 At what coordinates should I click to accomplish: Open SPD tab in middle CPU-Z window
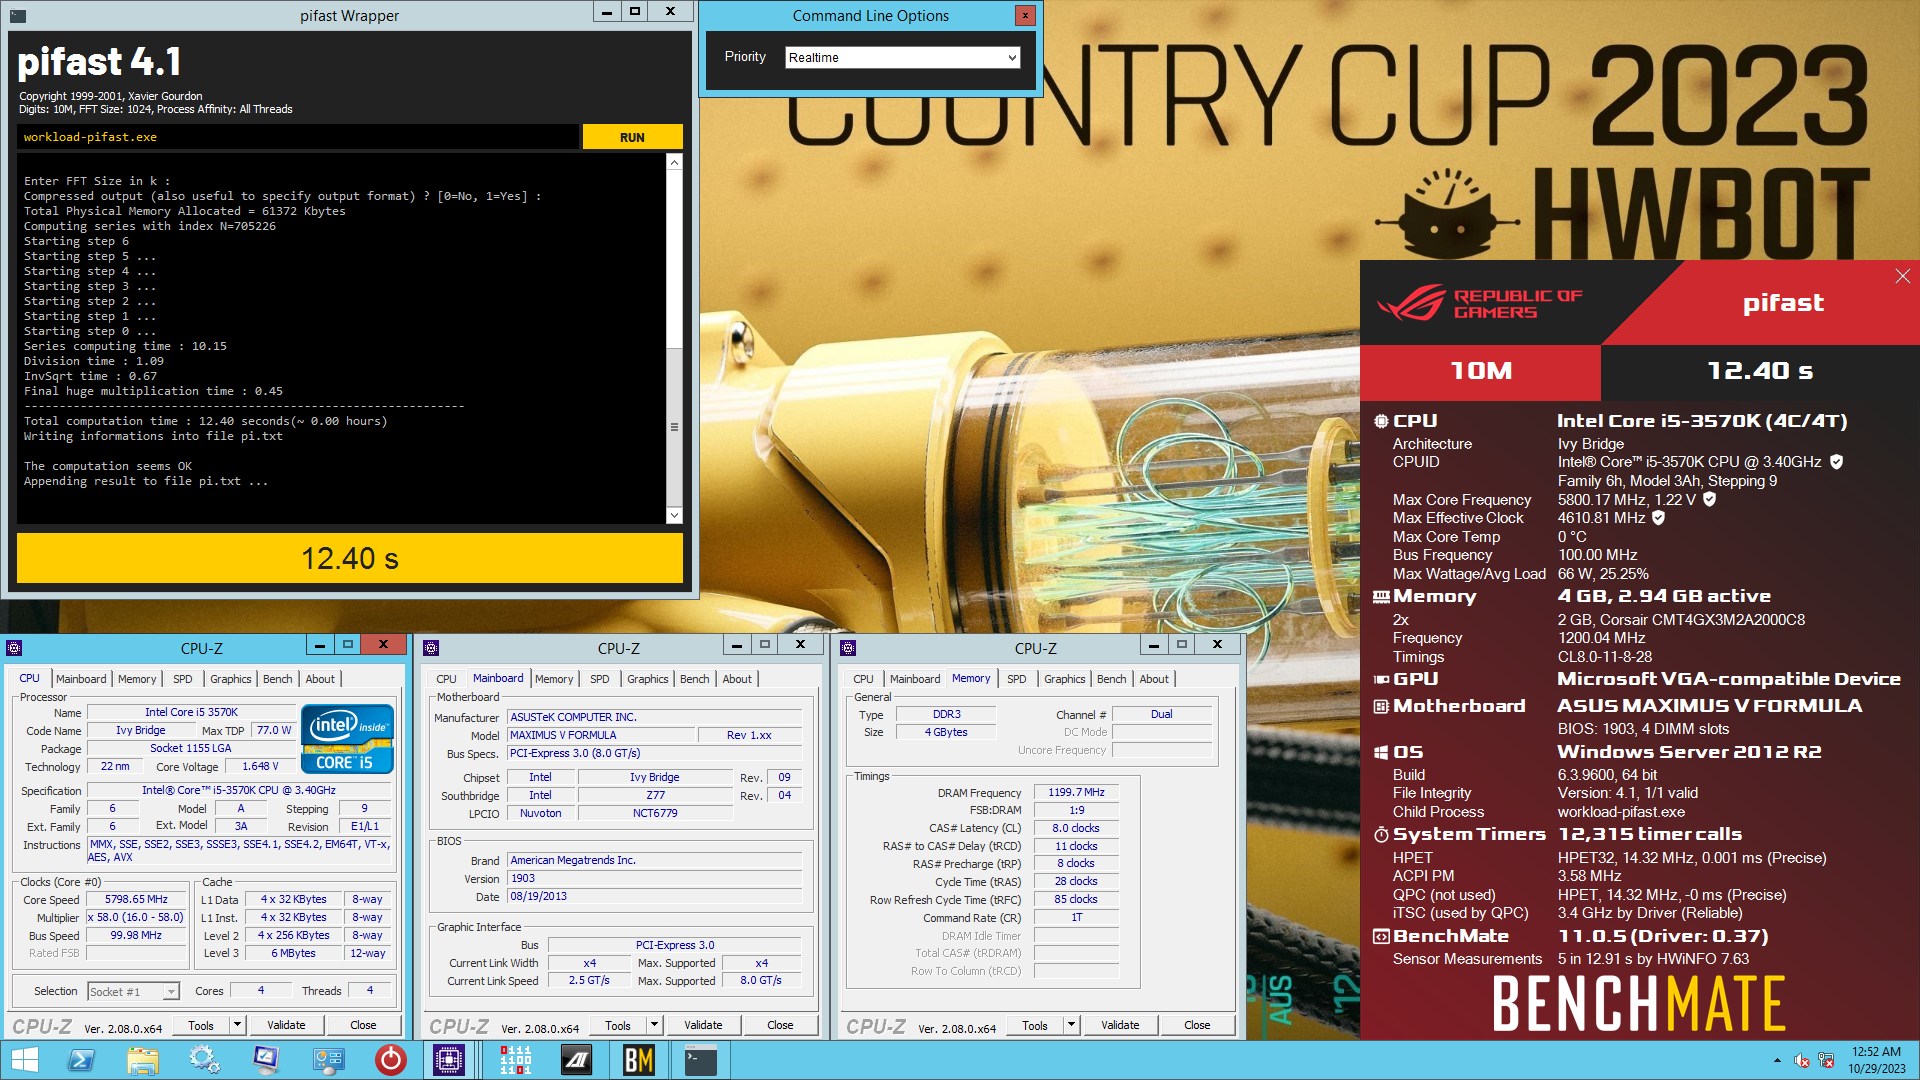coord(599,679)
